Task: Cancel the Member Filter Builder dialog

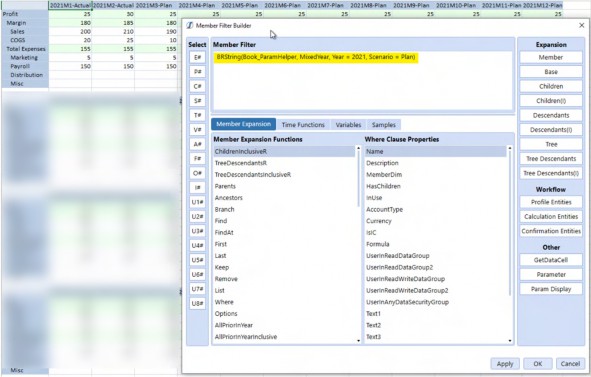Action: point(570,364)
